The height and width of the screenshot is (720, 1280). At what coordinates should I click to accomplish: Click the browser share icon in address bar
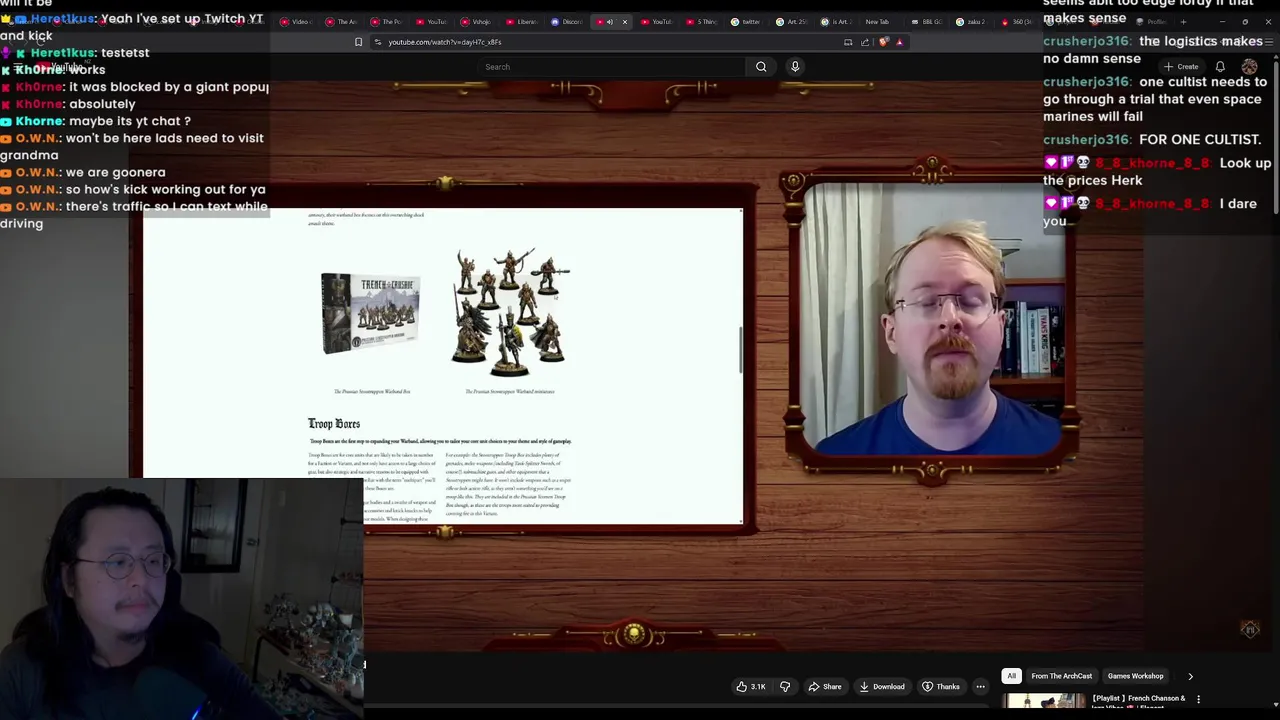pyautogui.click(x=865, y=42)
